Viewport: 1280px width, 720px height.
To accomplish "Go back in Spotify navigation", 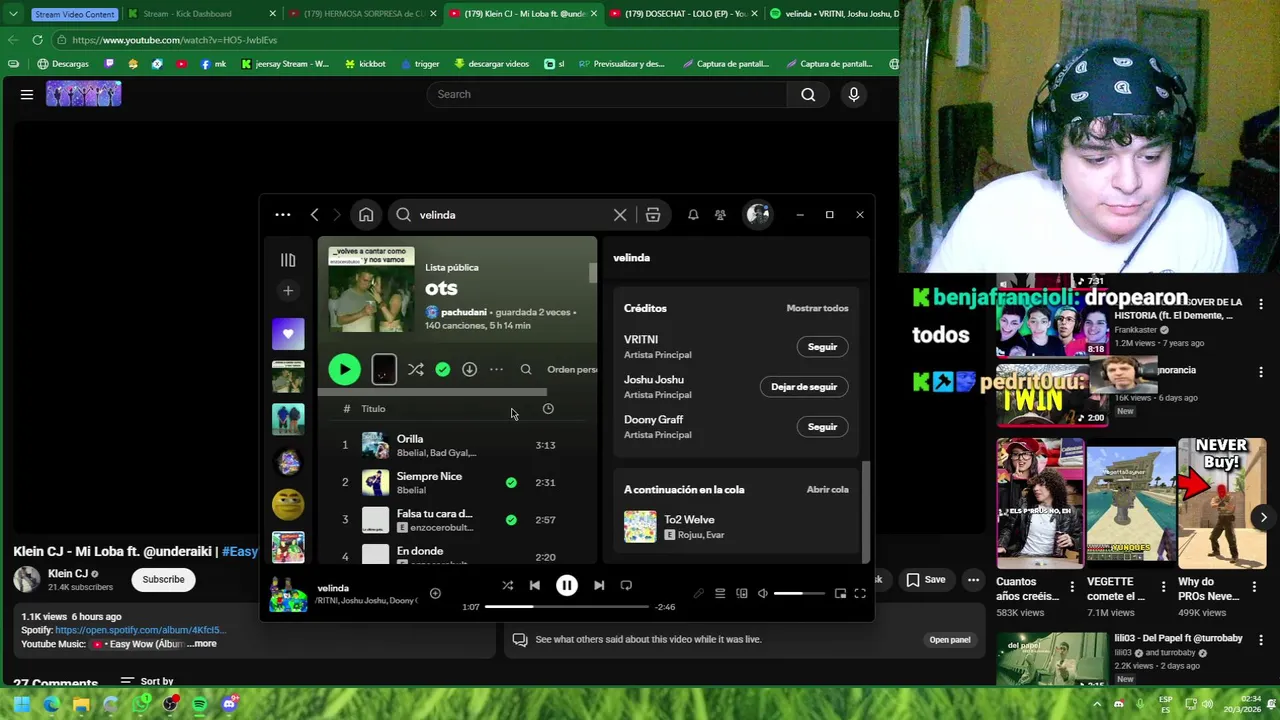I will [x=315, y=215].
